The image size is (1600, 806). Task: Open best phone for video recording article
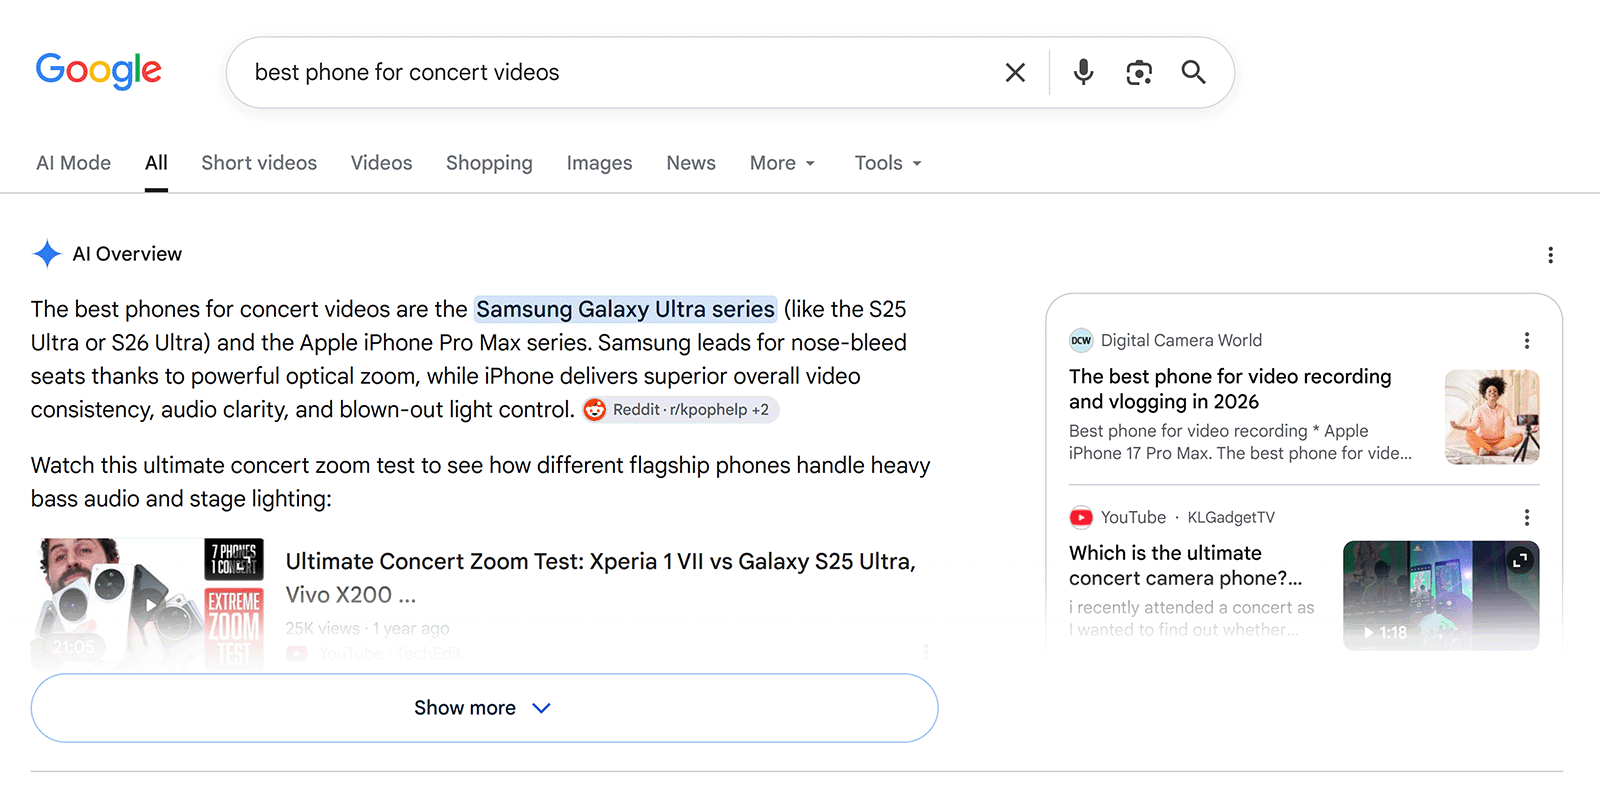1230,389
